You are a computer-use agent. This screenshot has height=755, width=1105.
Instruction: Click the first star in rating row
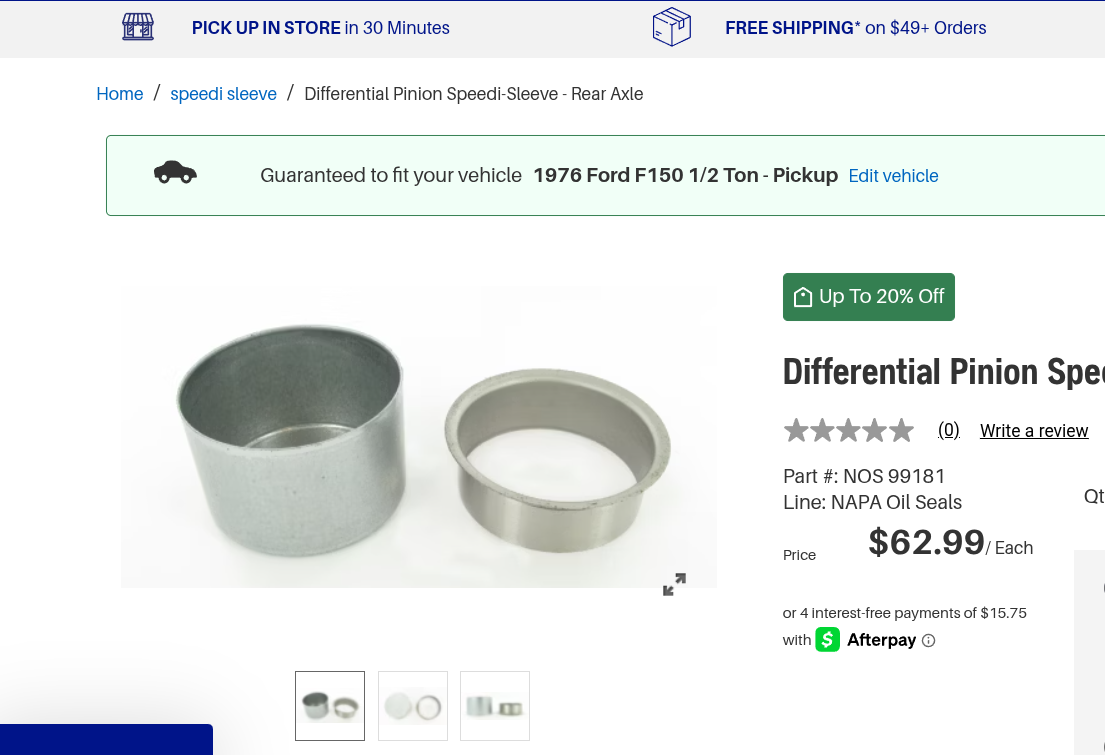click(796, 430)
